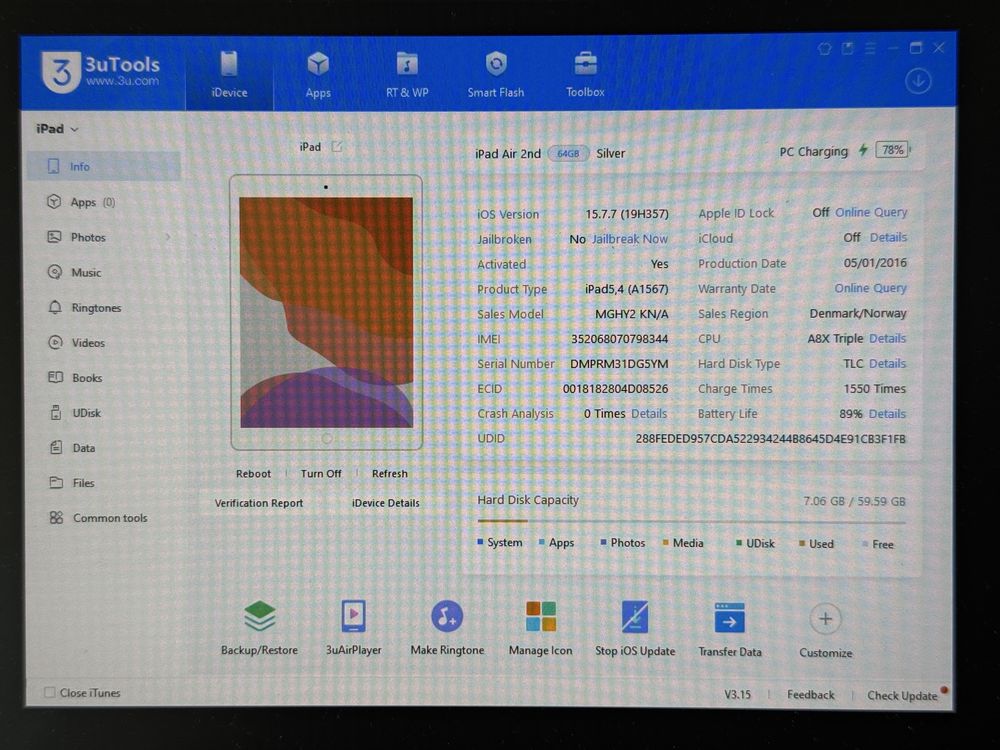Click the skin theme icon in title bar
1000x750 pixels.
pos(825,49)
